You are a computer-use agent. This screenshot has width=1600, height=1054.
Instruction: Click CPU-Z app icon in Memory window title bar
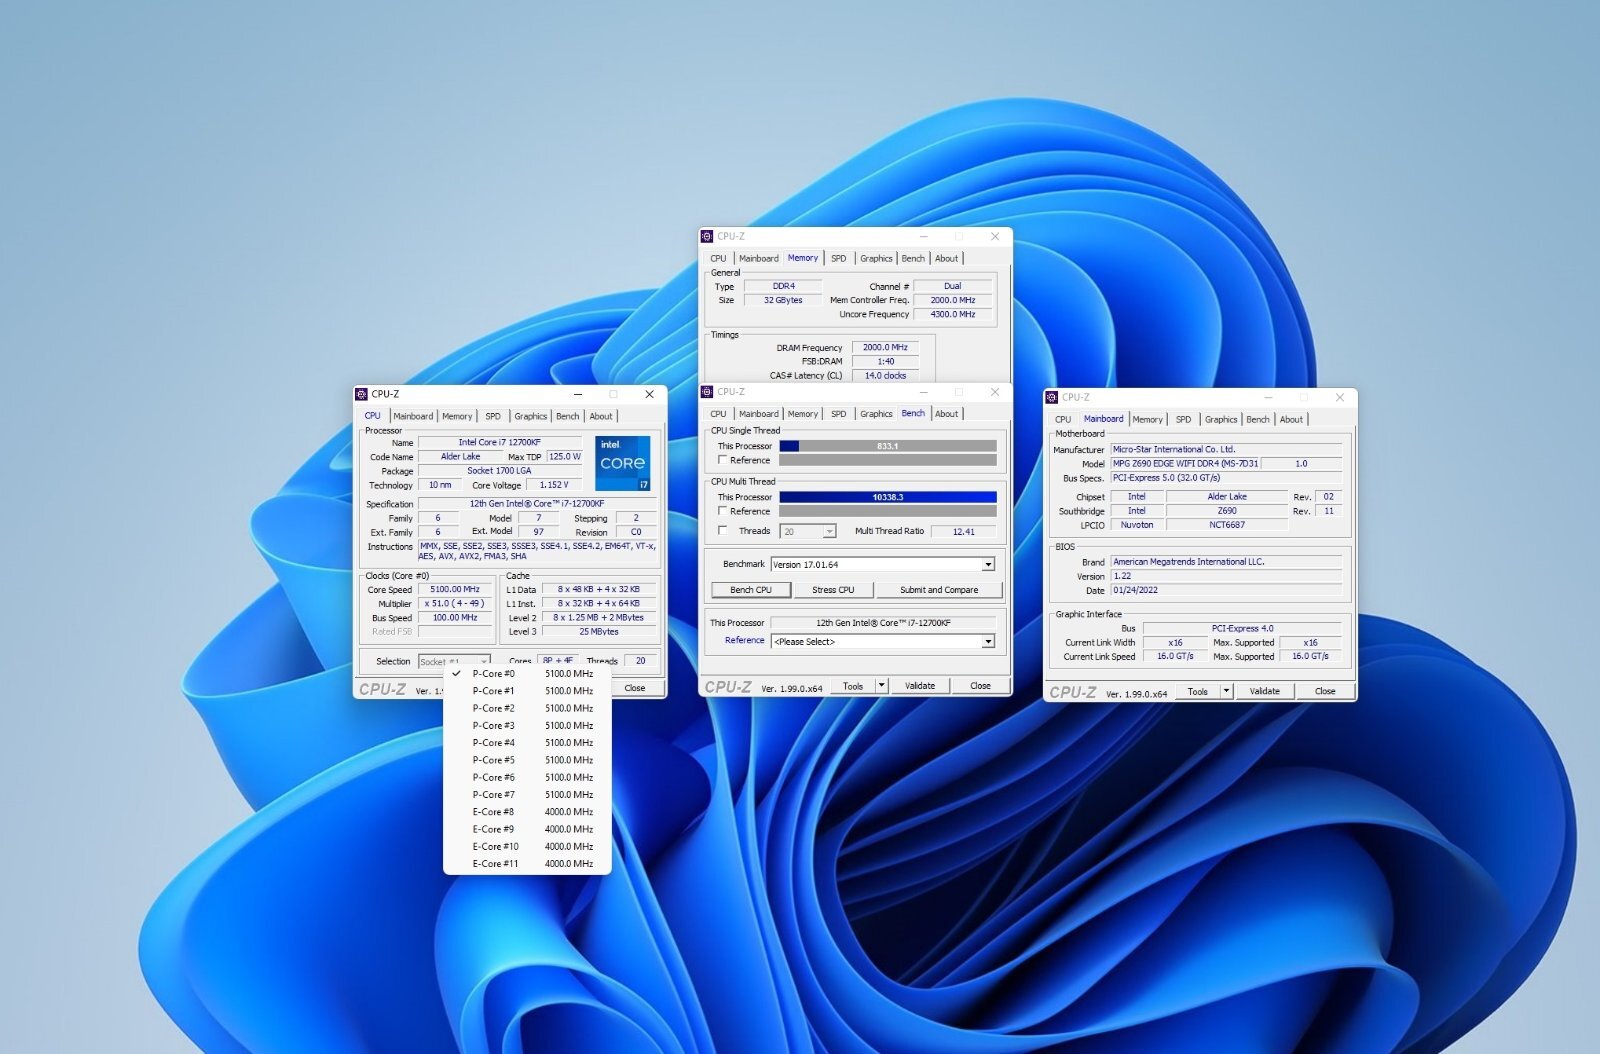pyautogui.click(x=707, y=237)
